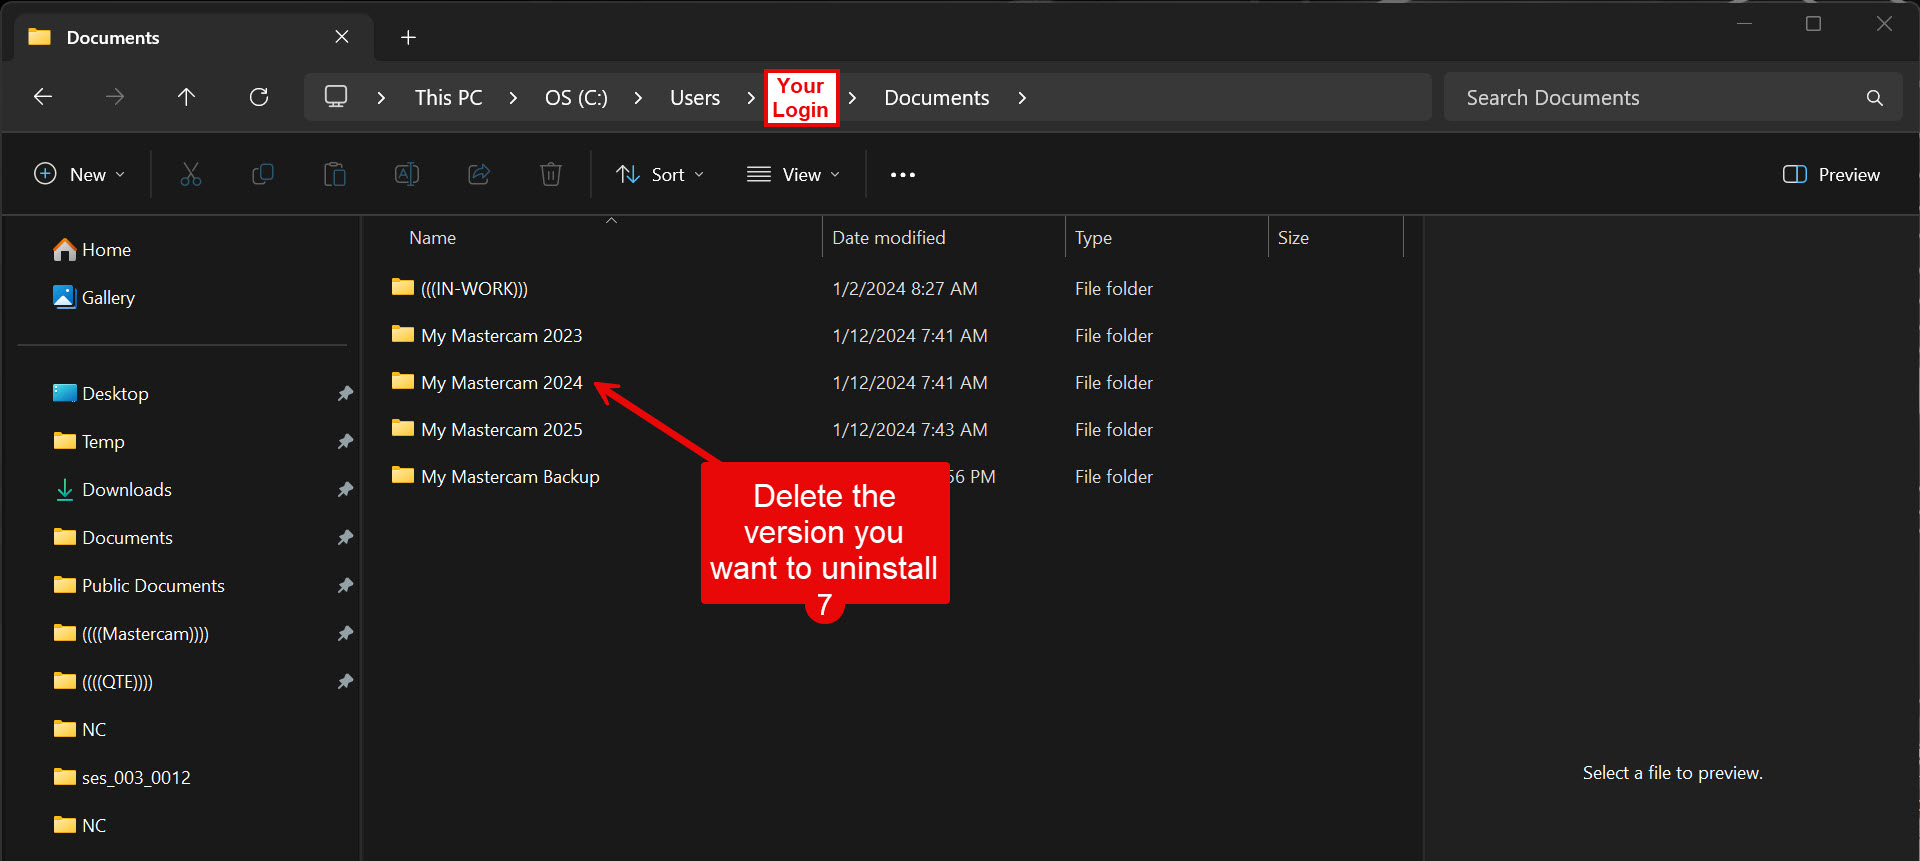
Task: Click the PC monitor icon in address bar
Action: tap(336, 97)
